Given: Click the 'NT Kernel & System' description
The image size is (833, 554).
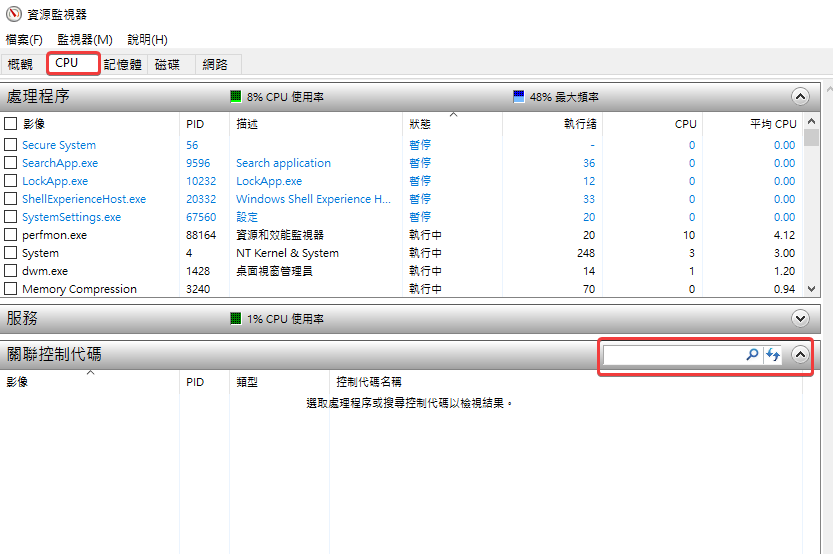Looking at the screenshot, I should [287, 253].
